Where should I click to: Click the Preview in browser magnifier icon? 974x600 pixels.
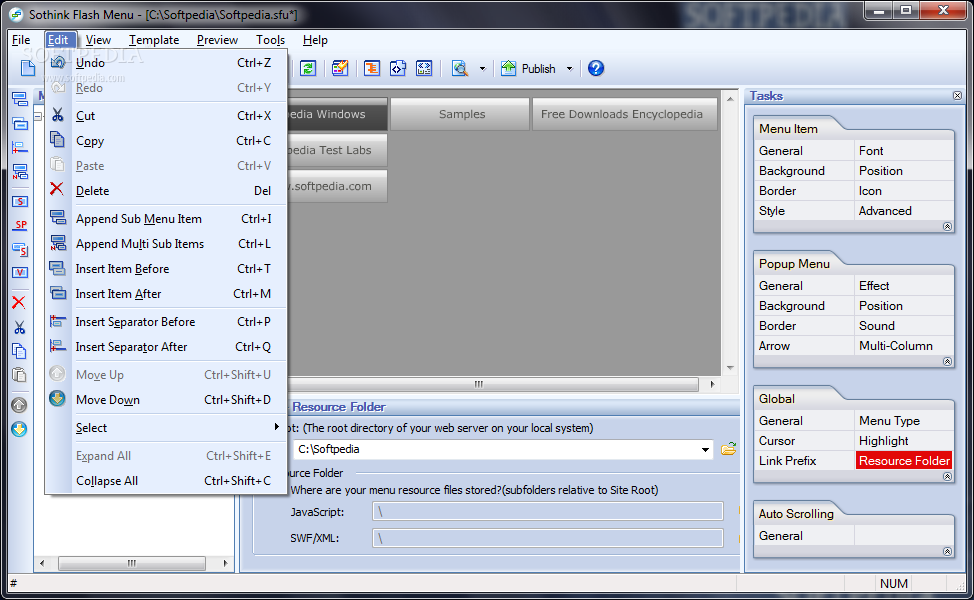click(x=460, y=68)
